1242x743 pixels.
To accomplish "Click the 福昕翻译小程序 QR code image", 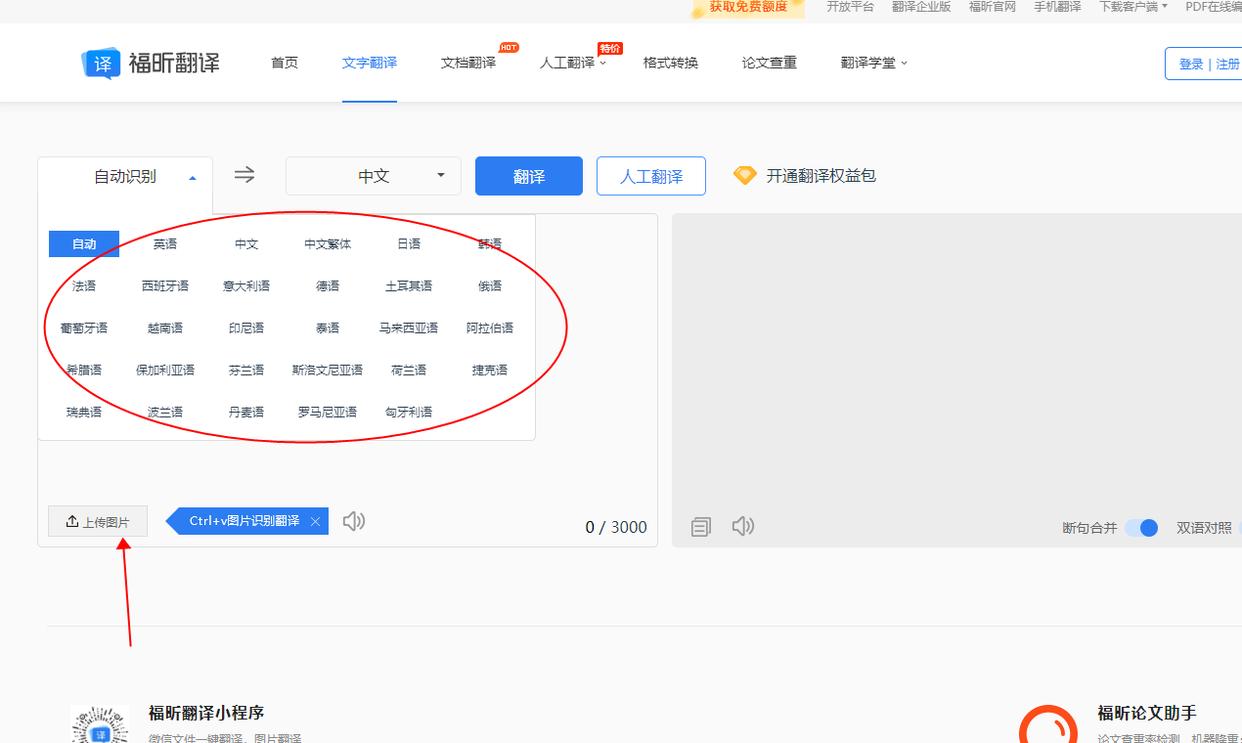I will point(100,724).
